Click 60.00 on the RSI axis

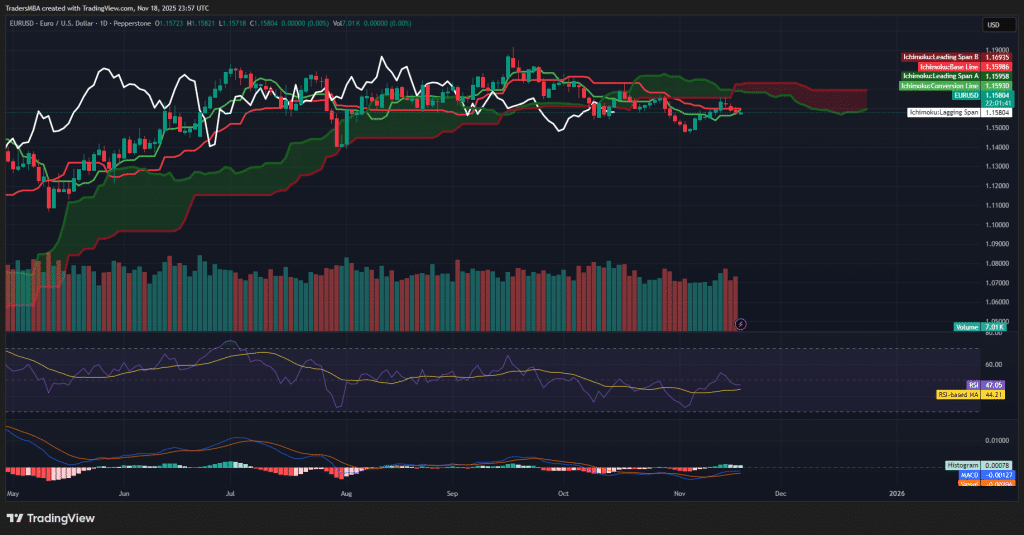click(993, 365)
